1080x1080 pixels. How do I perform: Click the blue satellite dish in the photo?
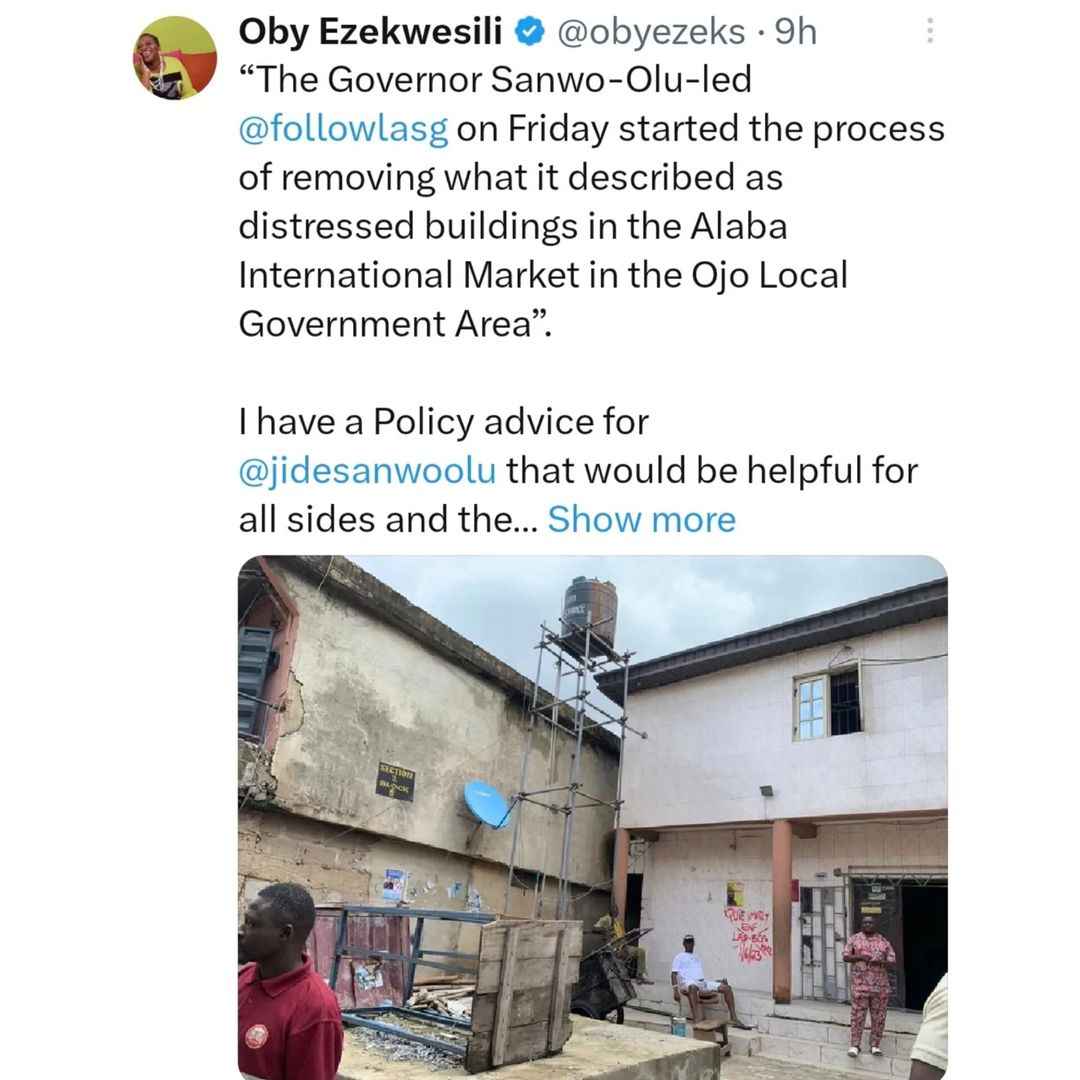click(486, 803)
